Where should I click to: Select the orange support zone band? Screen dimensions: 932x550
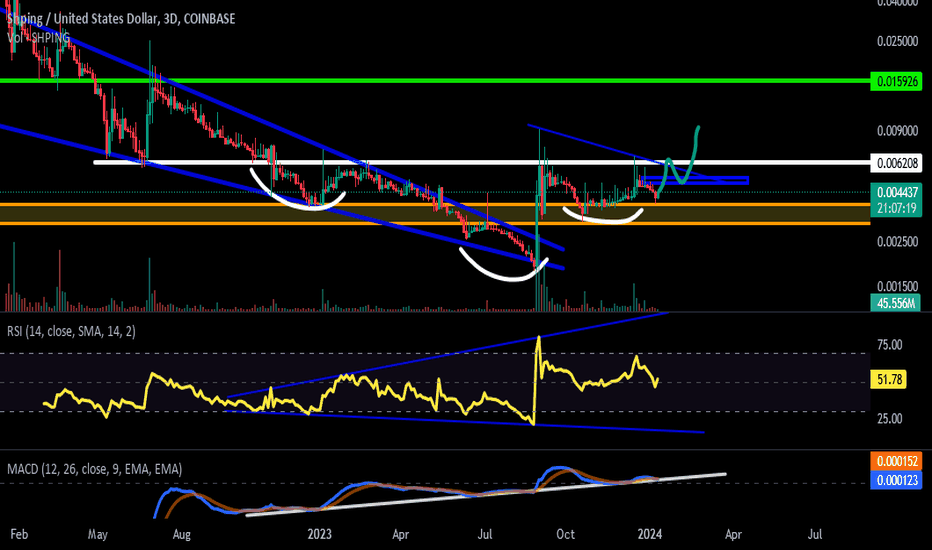pos(435,214)
